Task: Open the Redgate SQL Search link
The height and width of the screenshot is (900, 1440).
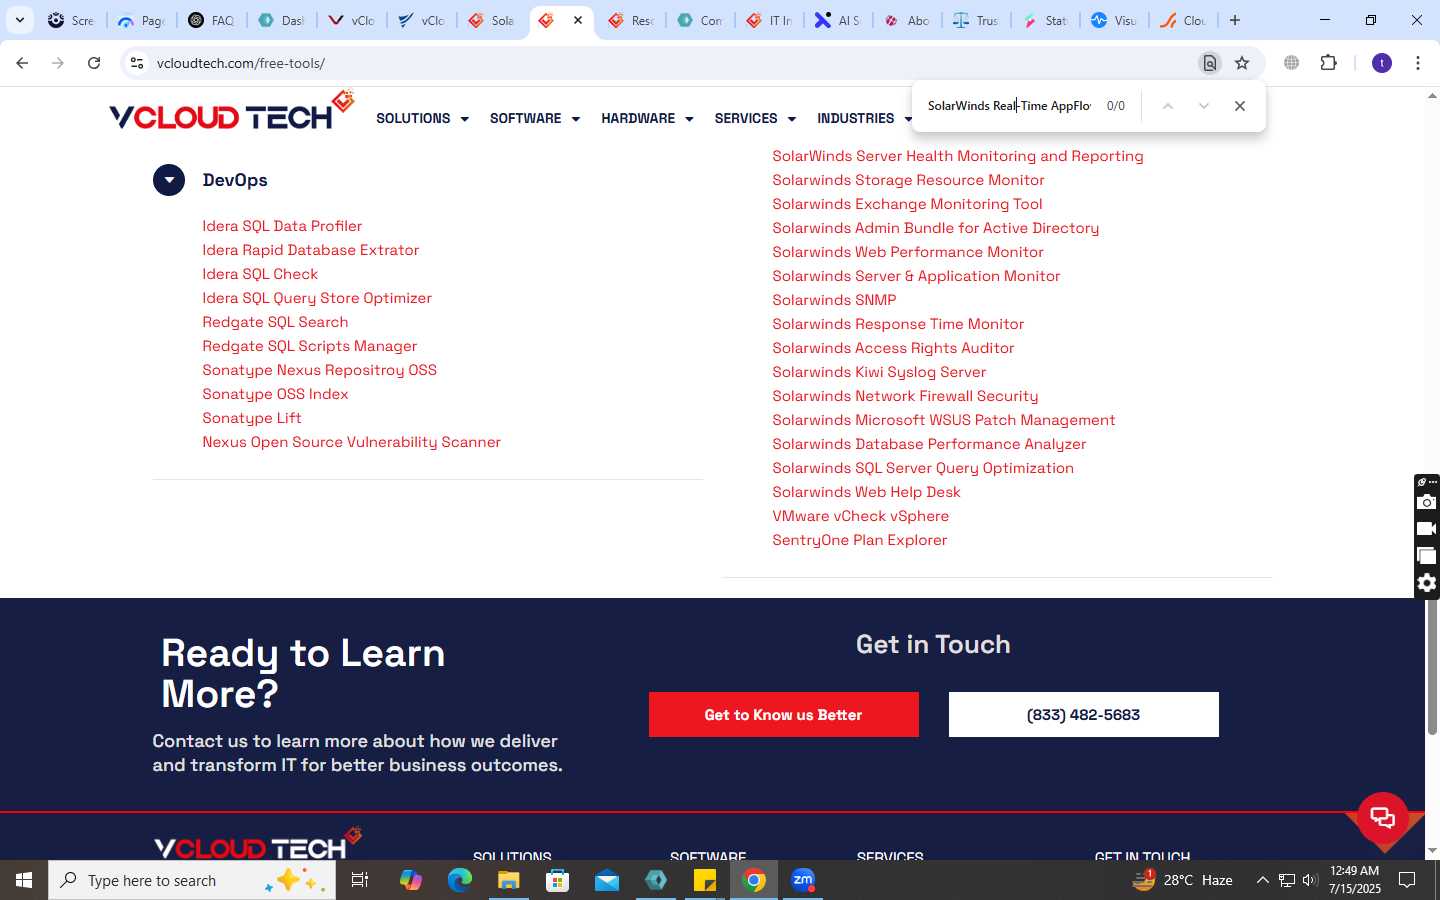Action: click(275, 322)
